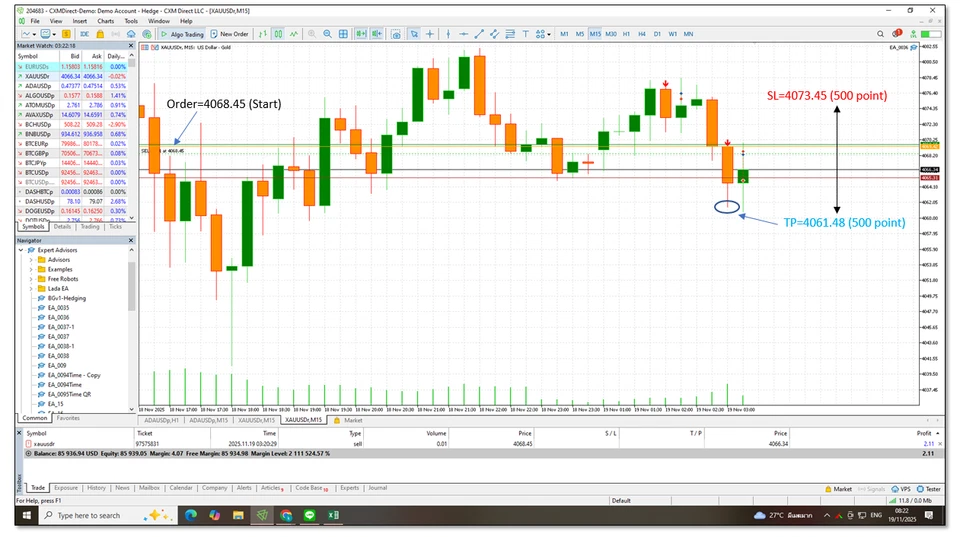960x537 pixels.
Task: Draw a horizontal line on the chart
Action: pyautogui.click(x=463, y=34)
